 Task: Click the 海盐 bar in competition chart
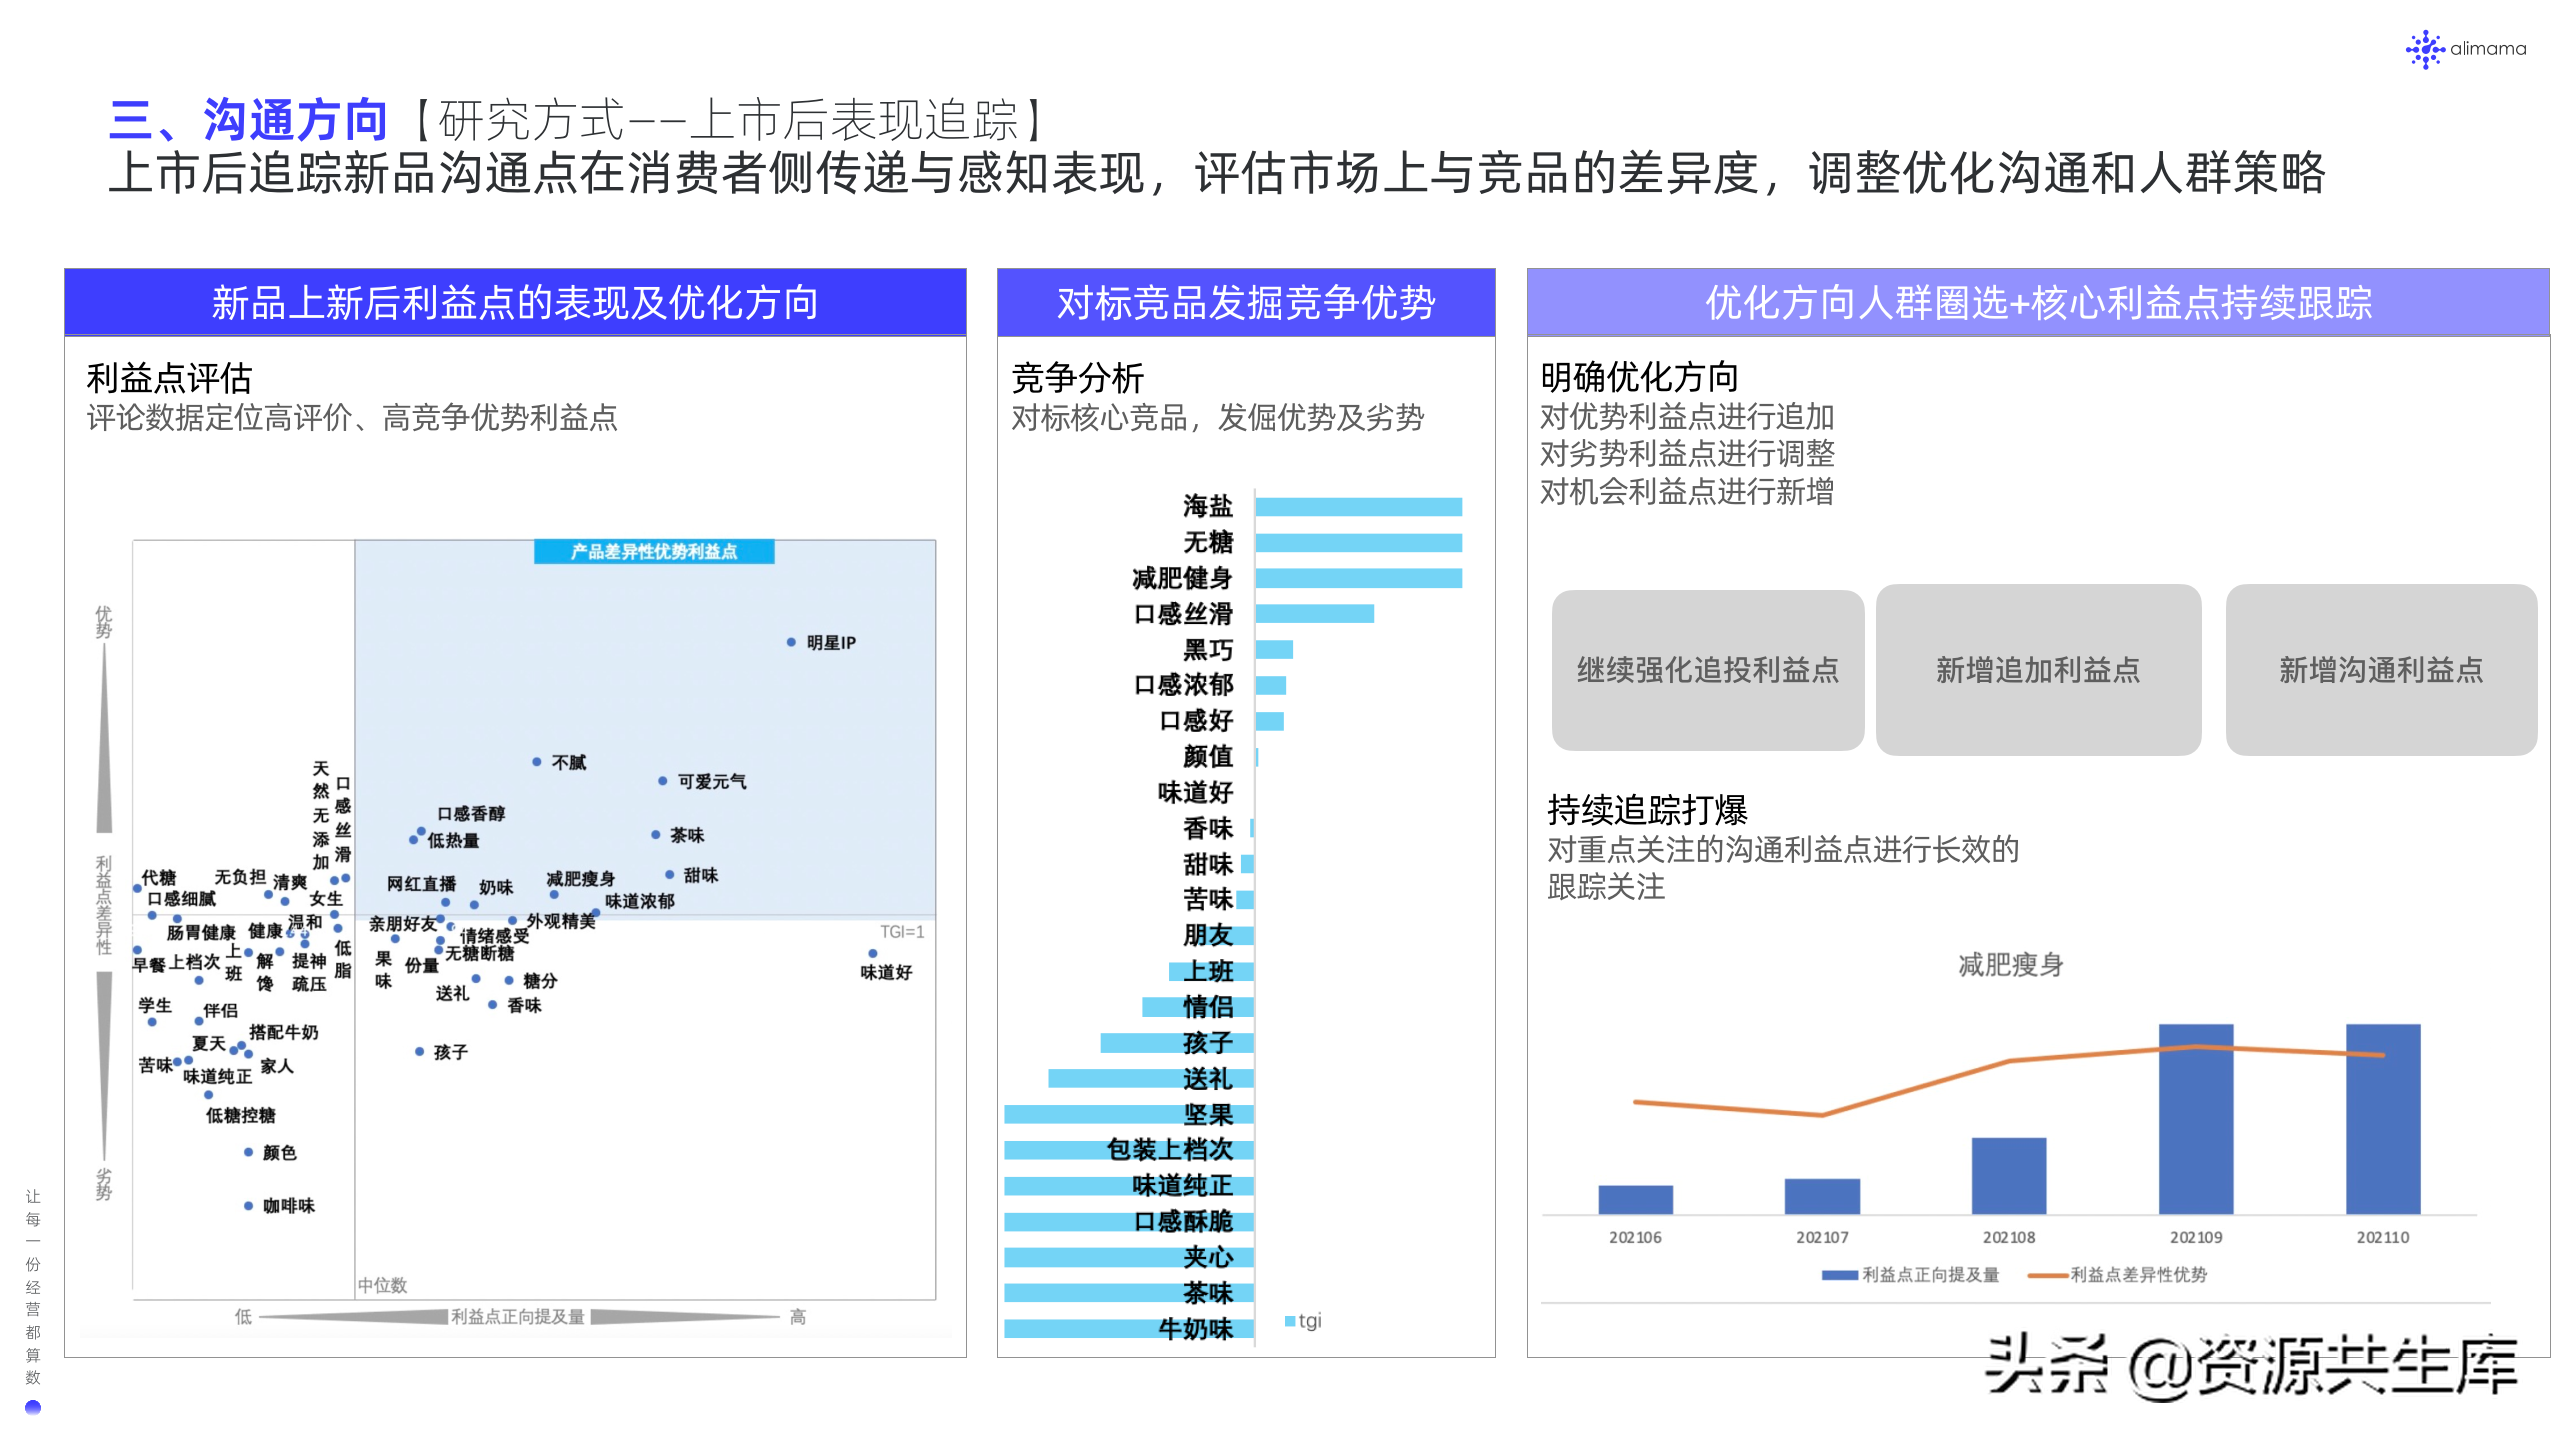pyautogui.click(x=1358, y=507)
